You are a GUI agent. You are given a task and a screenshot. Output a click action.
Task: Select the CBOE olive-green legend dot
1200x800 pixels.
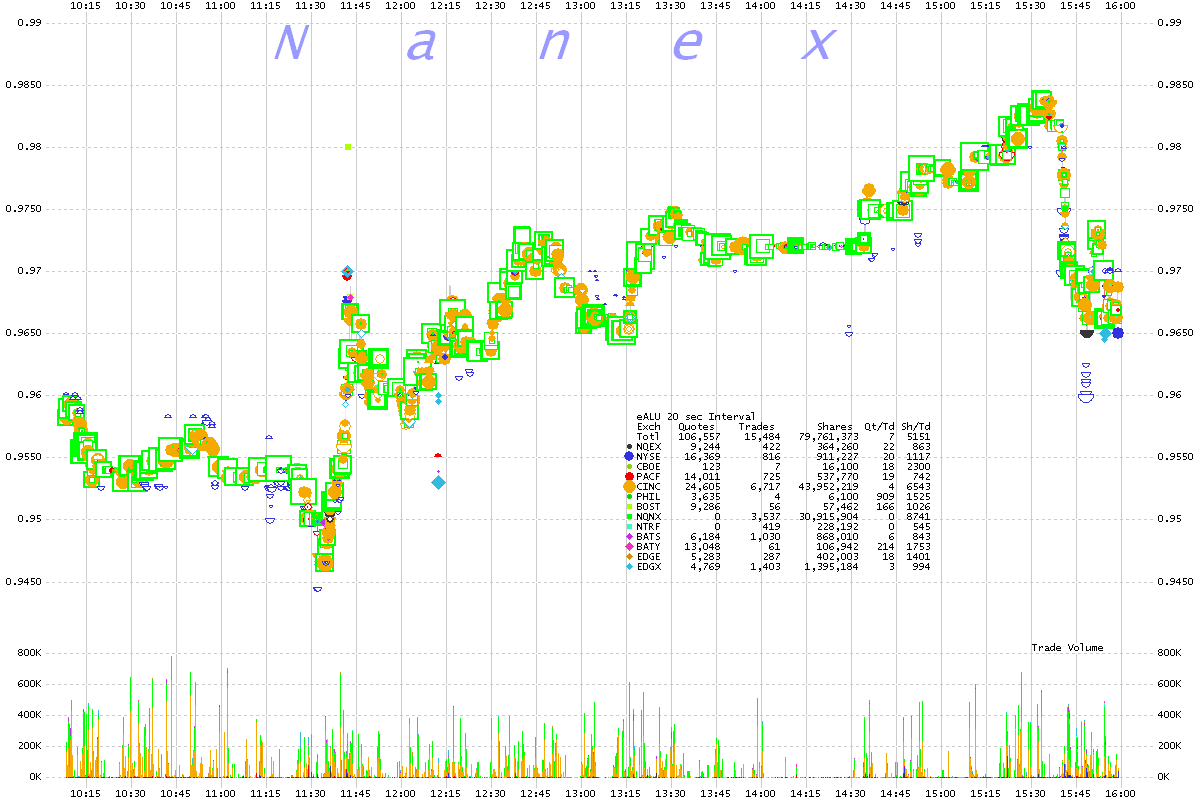[628, 466]
